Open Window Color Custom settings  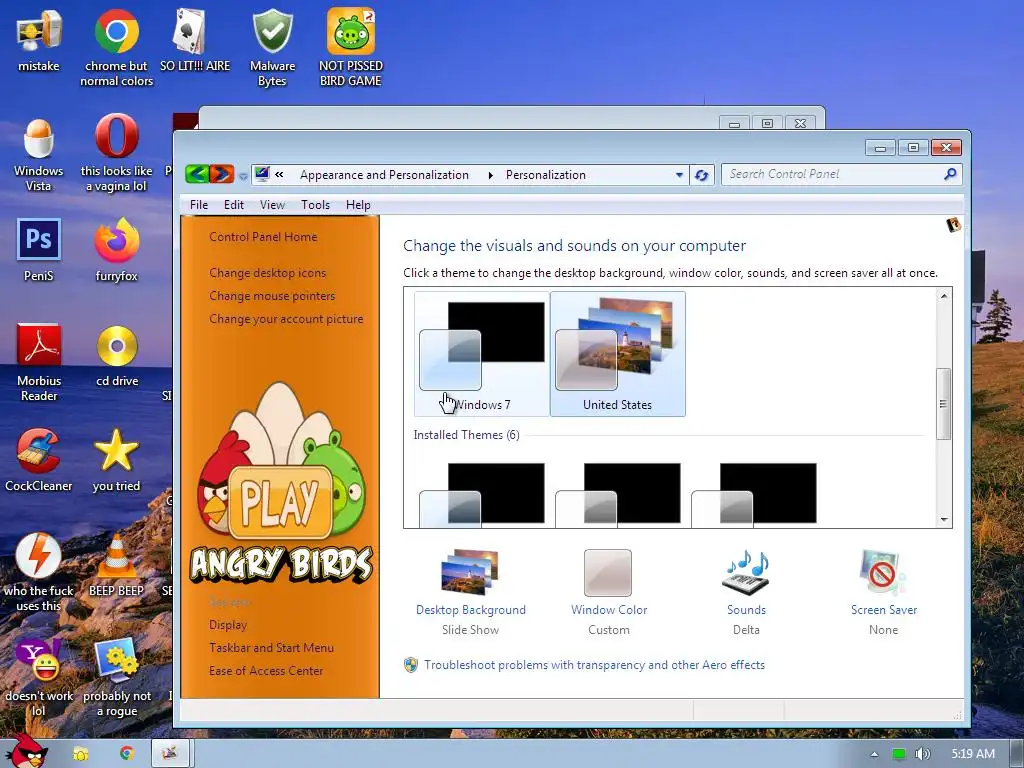coord(609,593)
